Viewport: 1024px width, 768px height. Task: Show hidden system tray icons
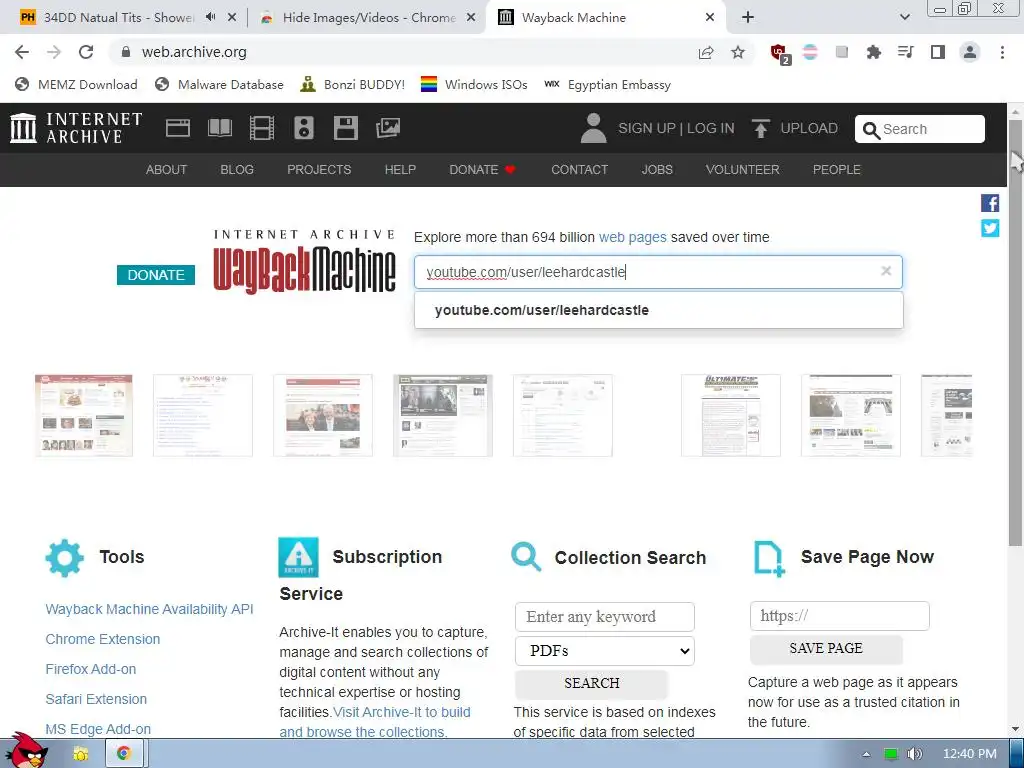(x=866, y=754)
